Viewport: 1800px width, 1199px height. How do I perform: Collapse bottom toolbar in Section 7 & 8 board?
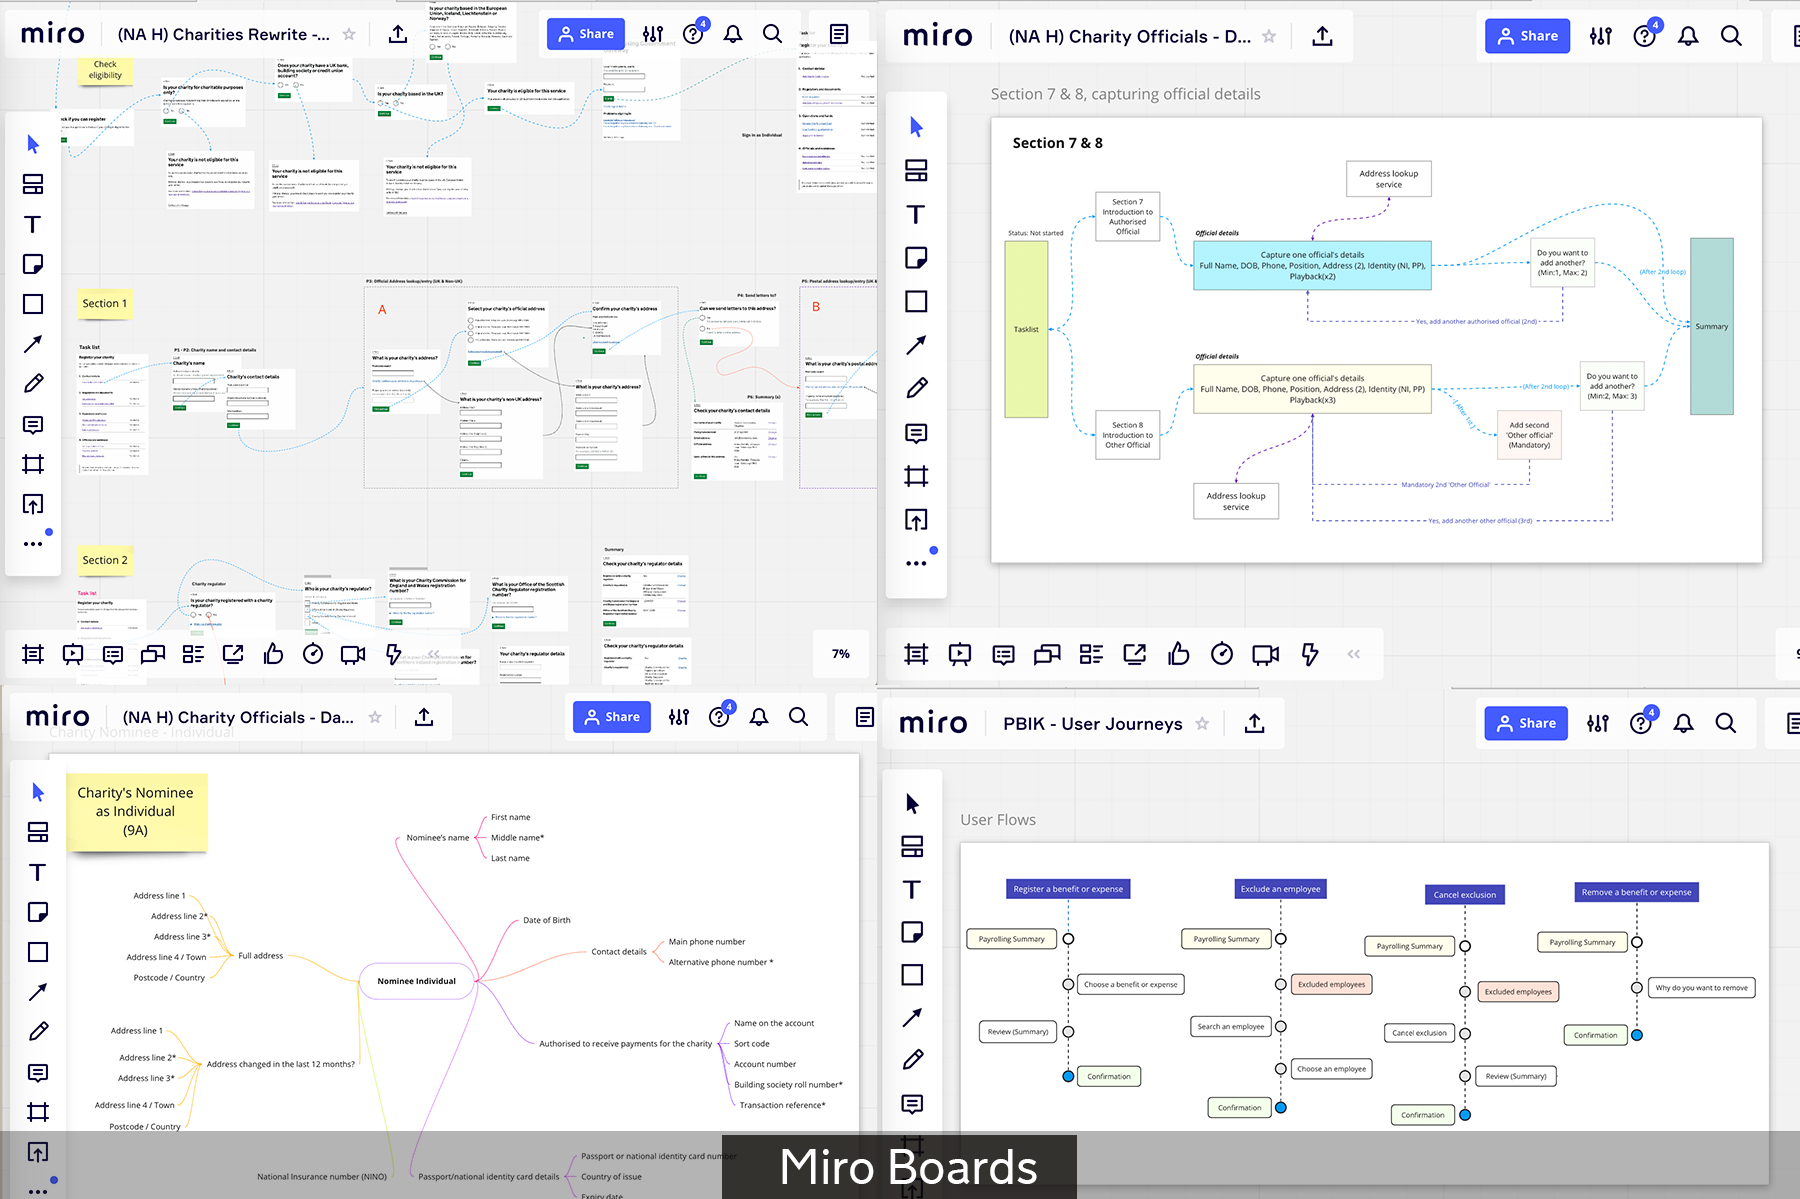click(x=1353, y=654)
